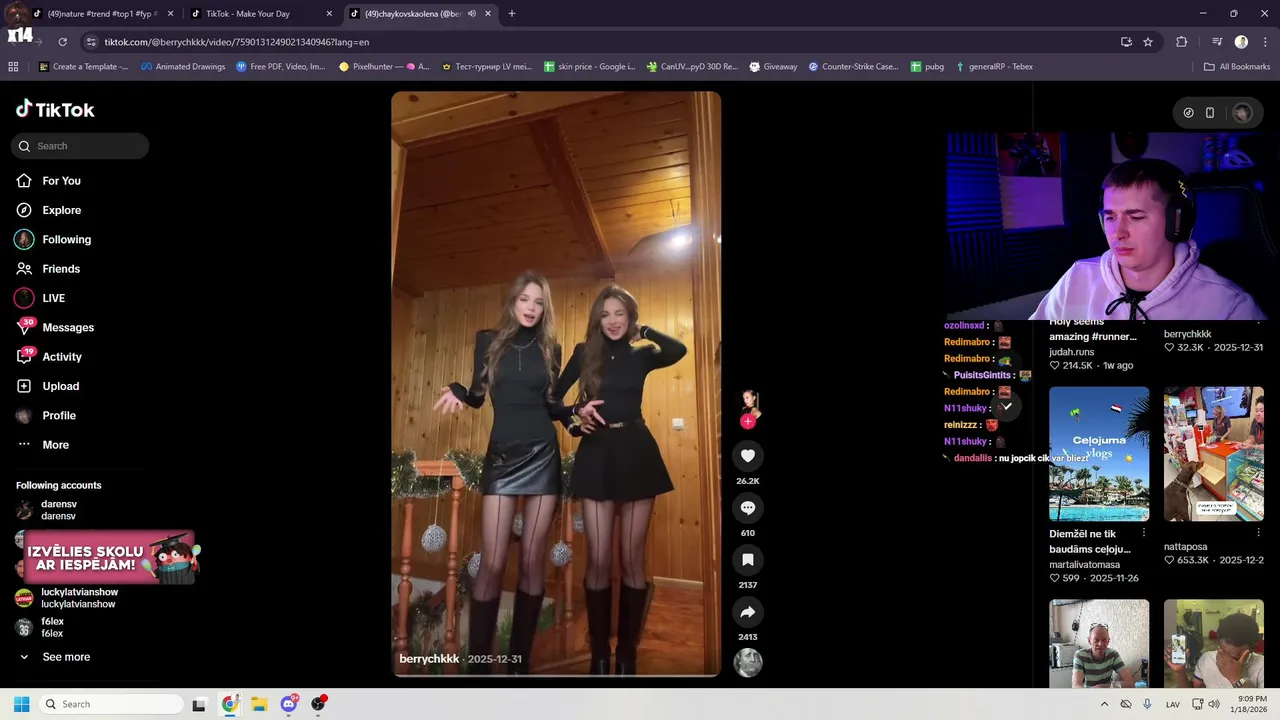
Task: Bookmark the video to favorites
Action: [747, 560]
